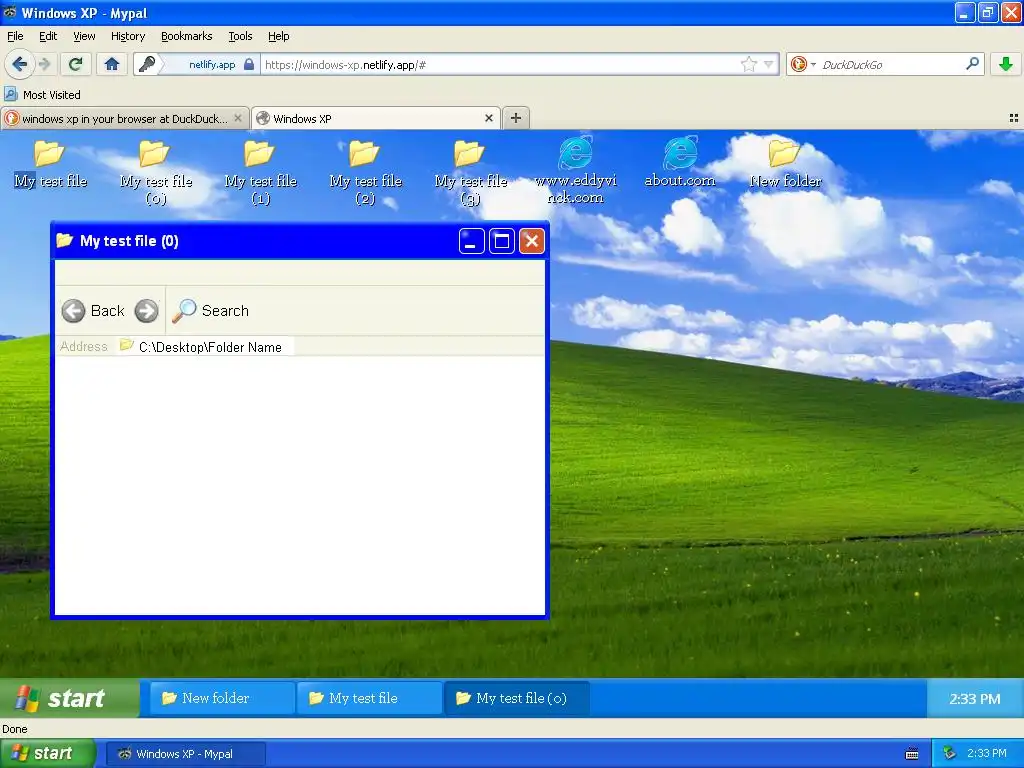Click the network tray icon beside the clock

coord(950,753)
